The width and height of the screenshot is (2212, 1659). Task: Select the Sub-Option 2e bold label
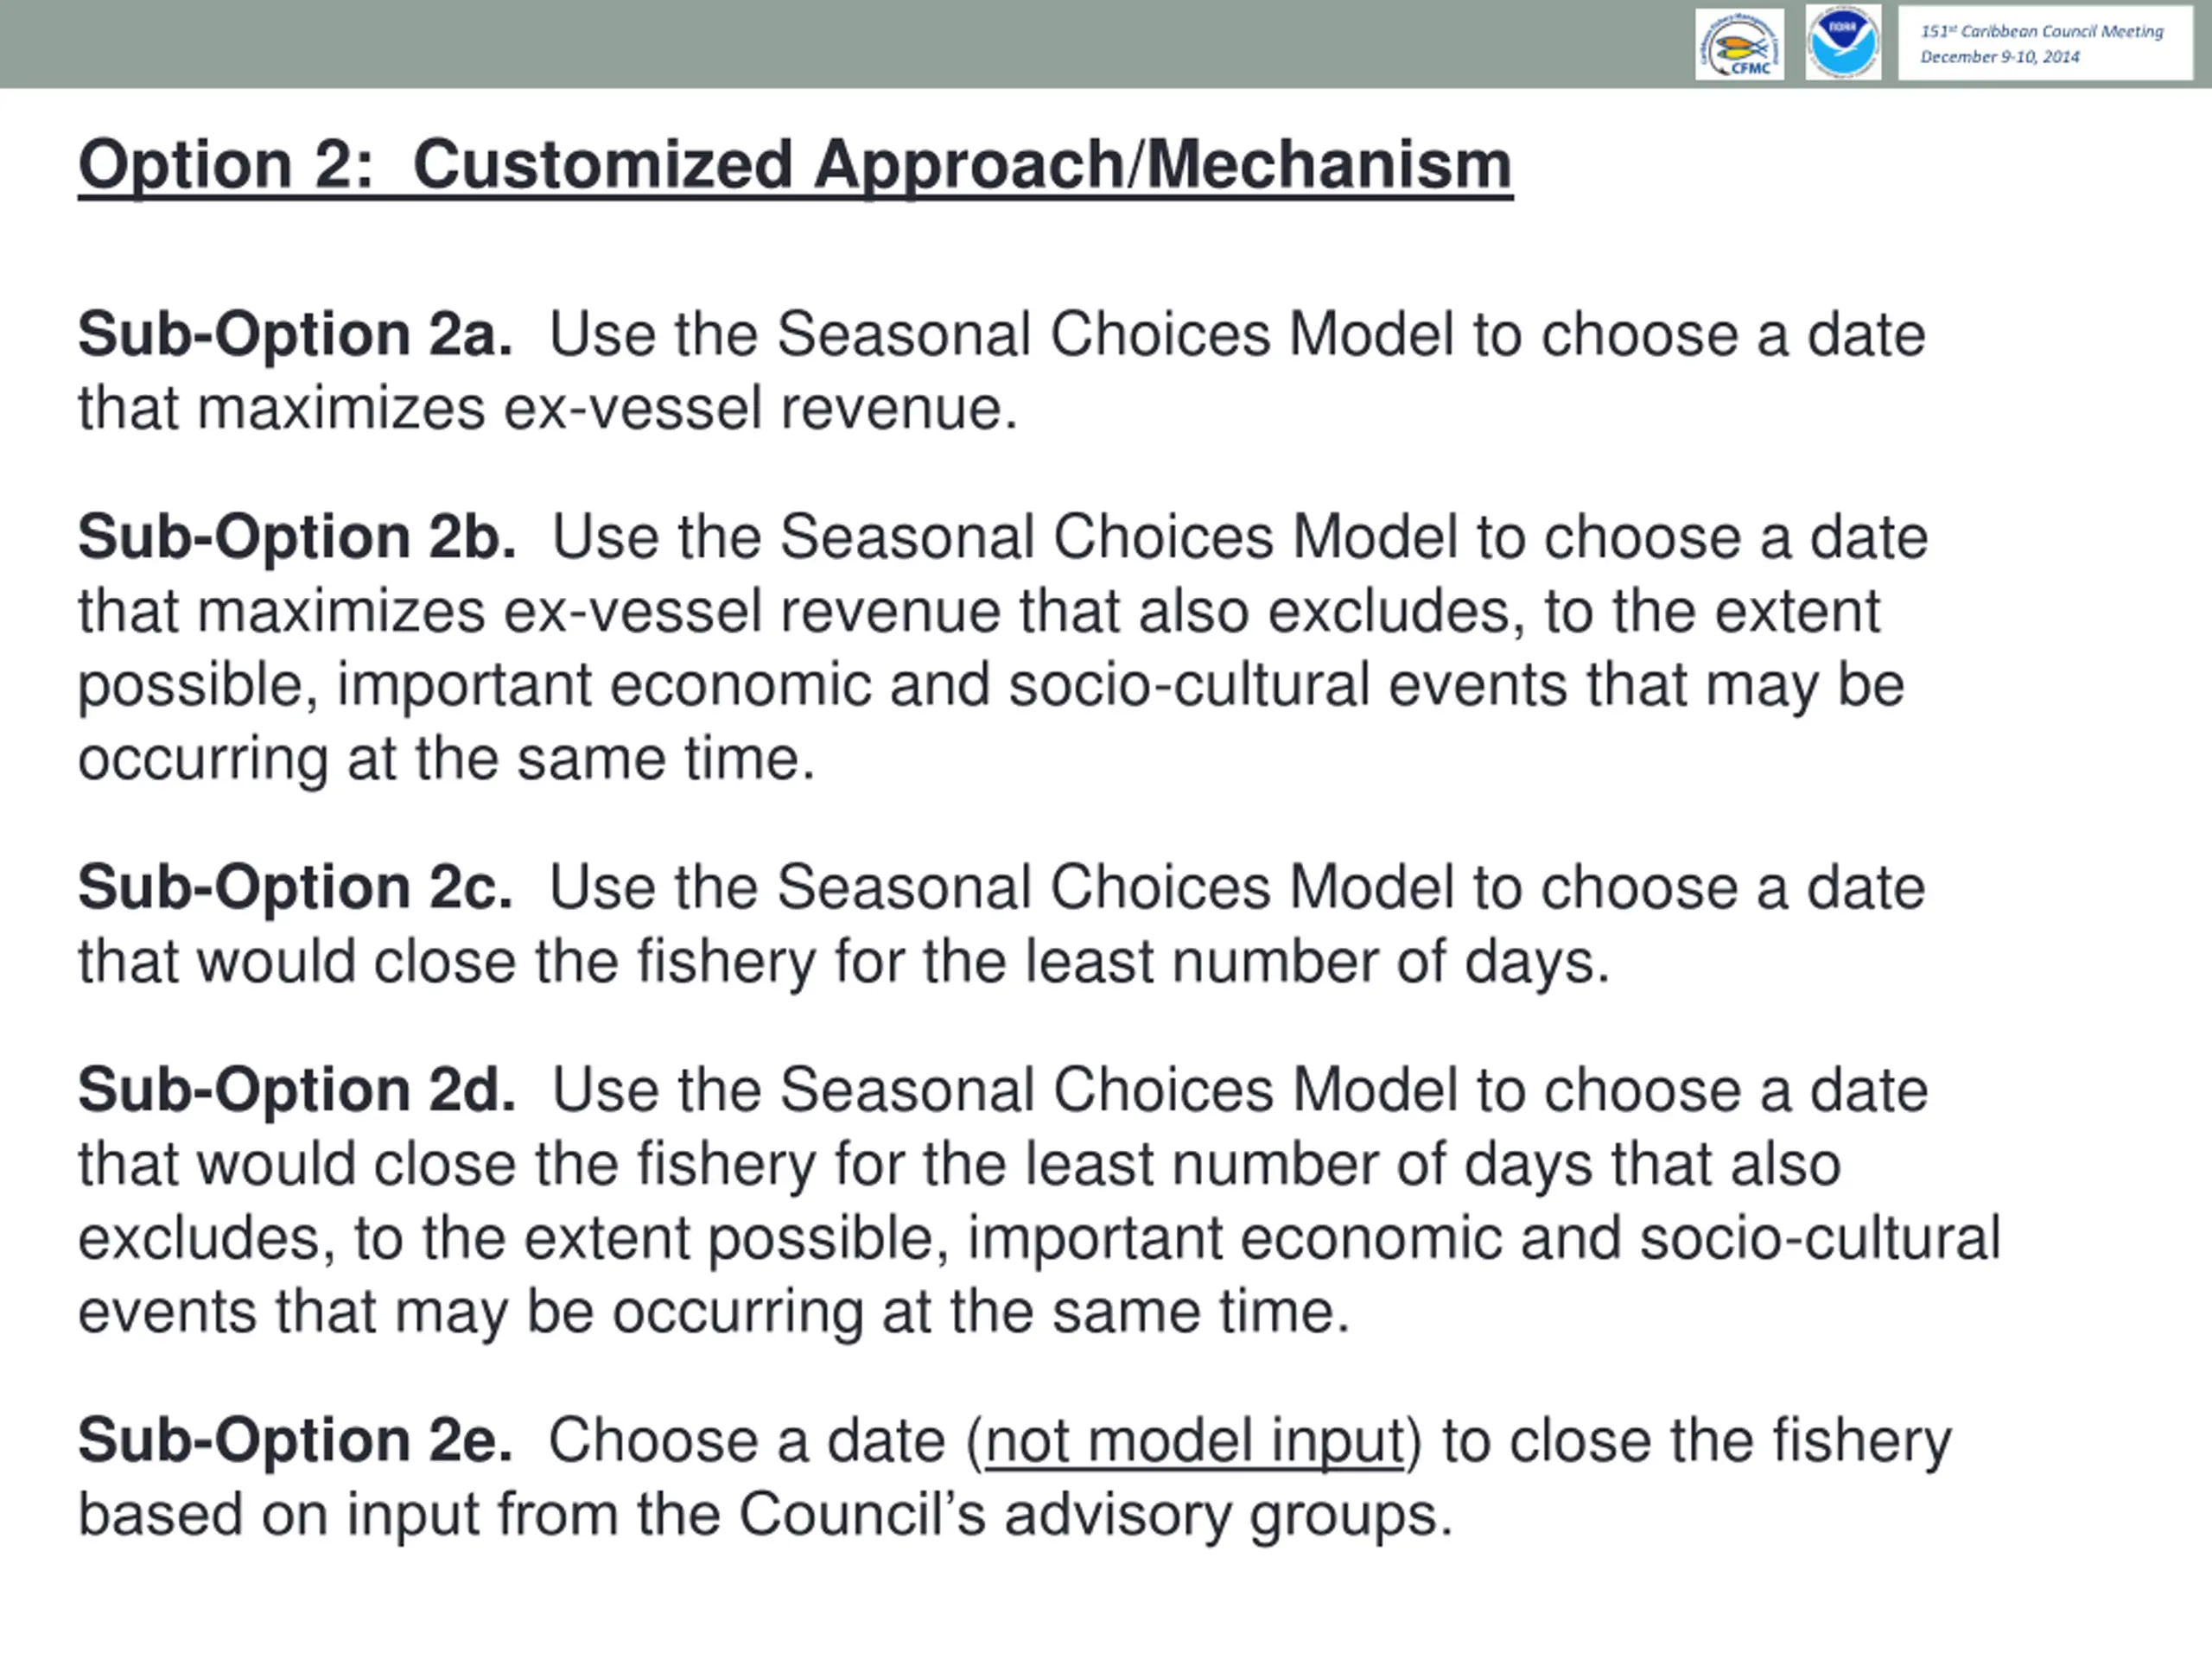[295, 1440]
